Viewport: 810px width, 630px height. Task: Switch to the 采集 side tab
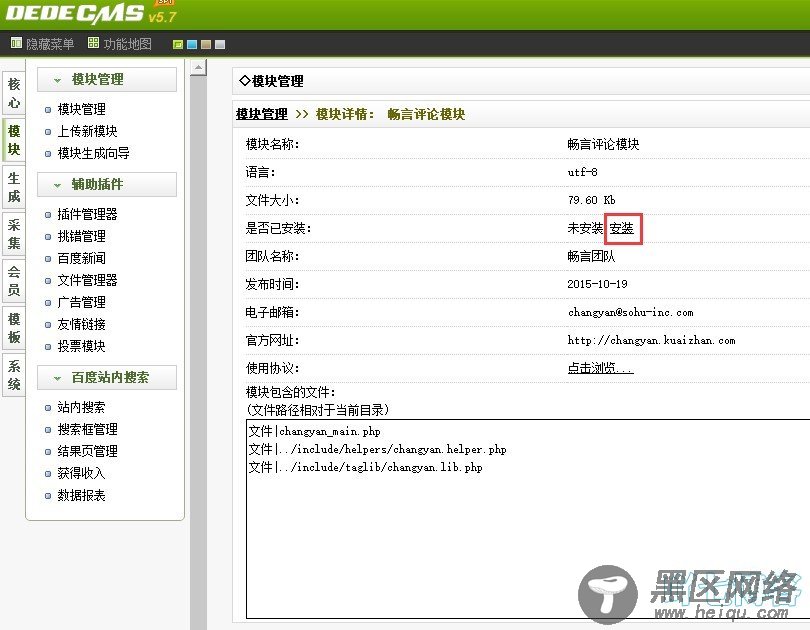click(14, 234)
